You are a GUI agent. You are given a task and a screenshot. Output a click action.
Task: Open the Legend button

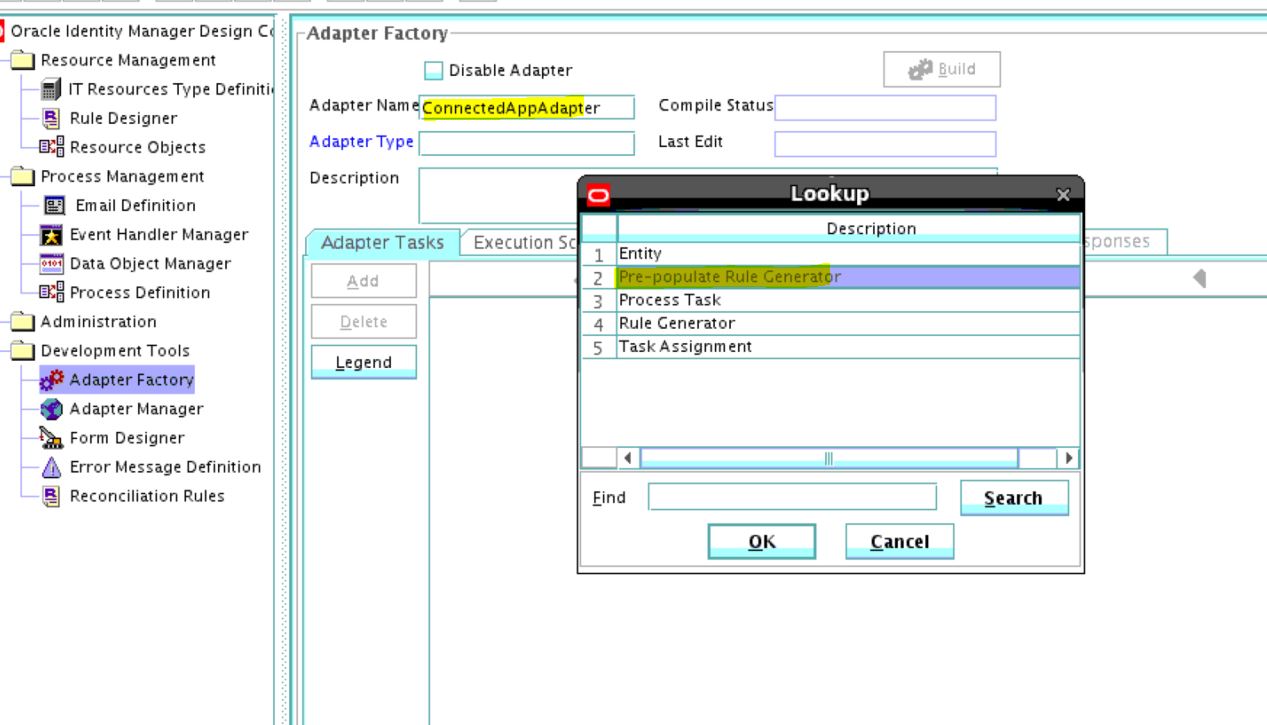tap(363, 362)
